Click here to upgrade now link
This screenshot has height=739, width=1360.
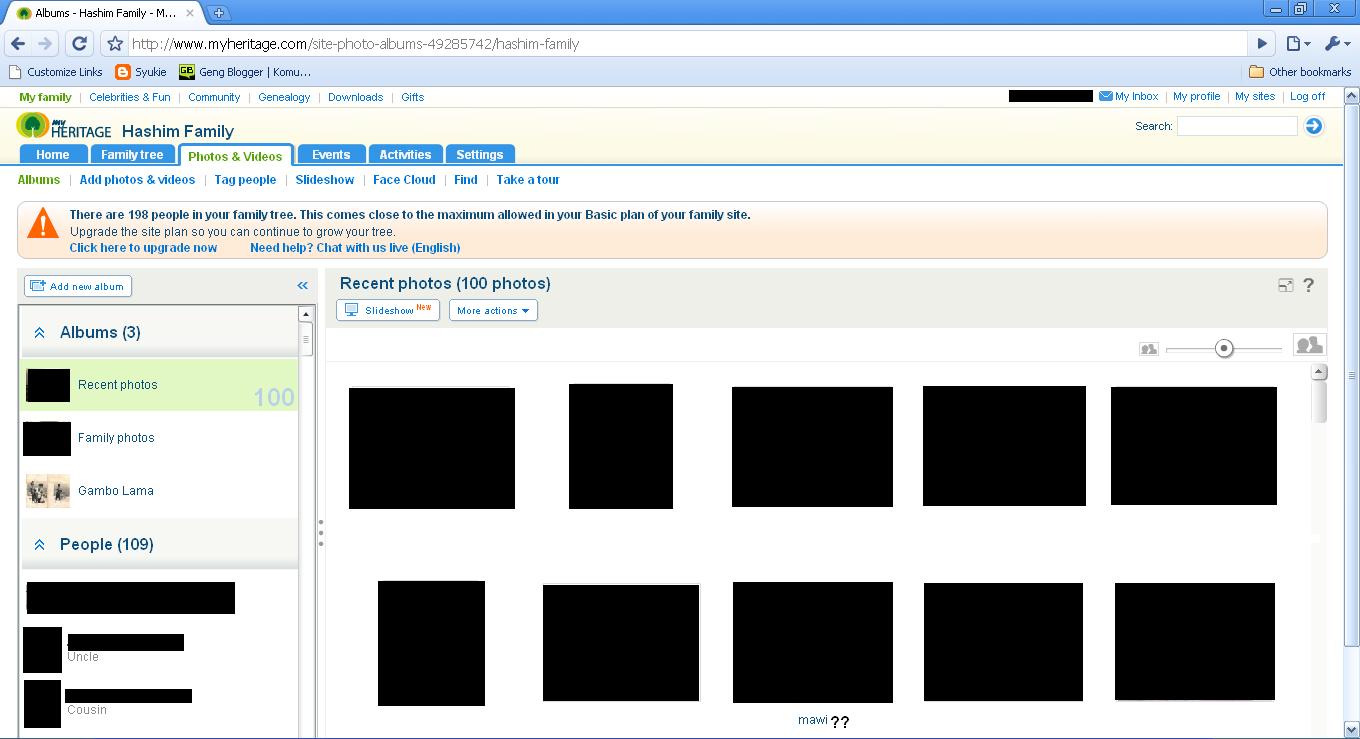coord(143,248)
